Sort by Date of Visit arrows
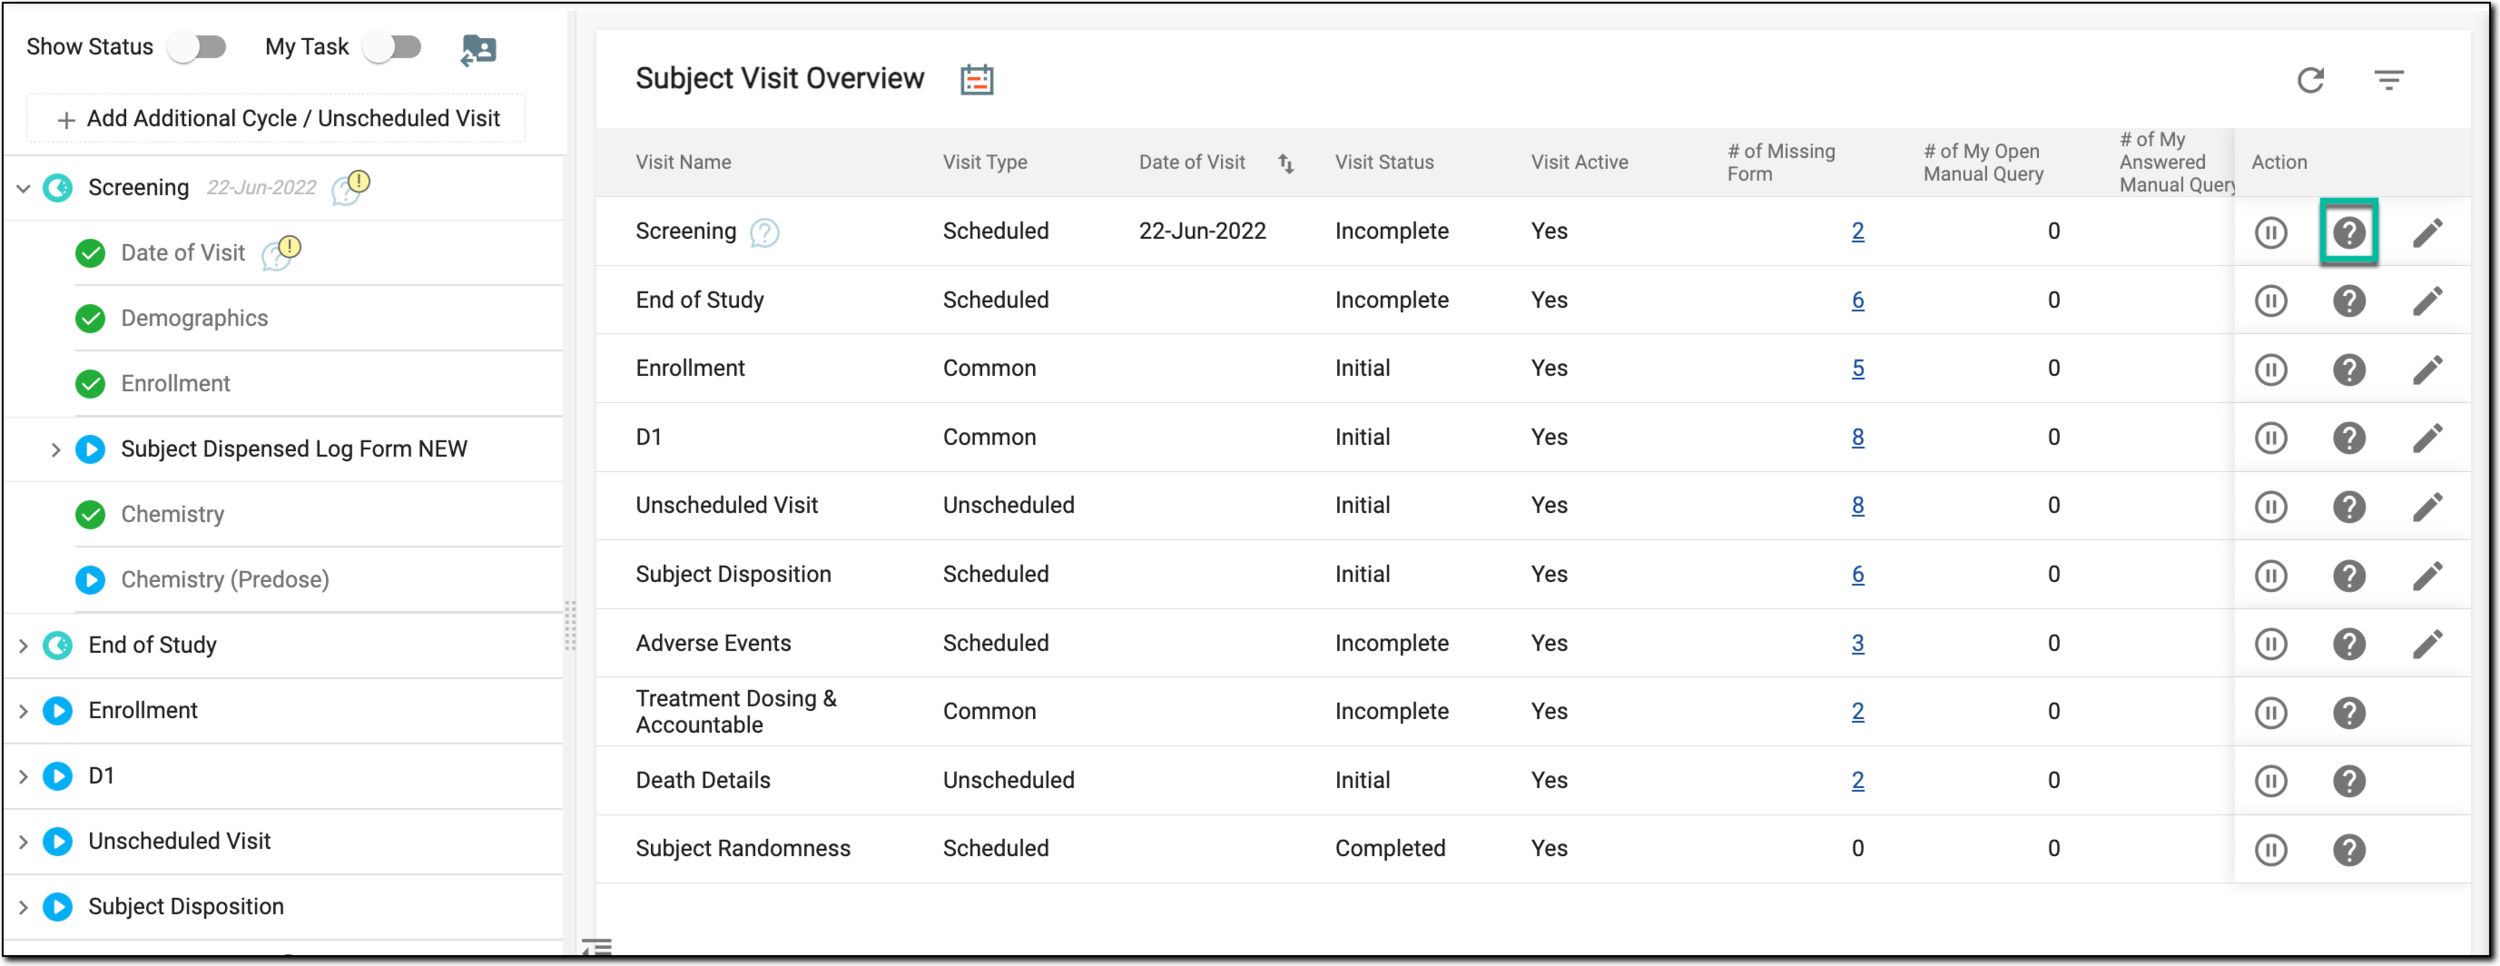 [x=1286, y=163]
